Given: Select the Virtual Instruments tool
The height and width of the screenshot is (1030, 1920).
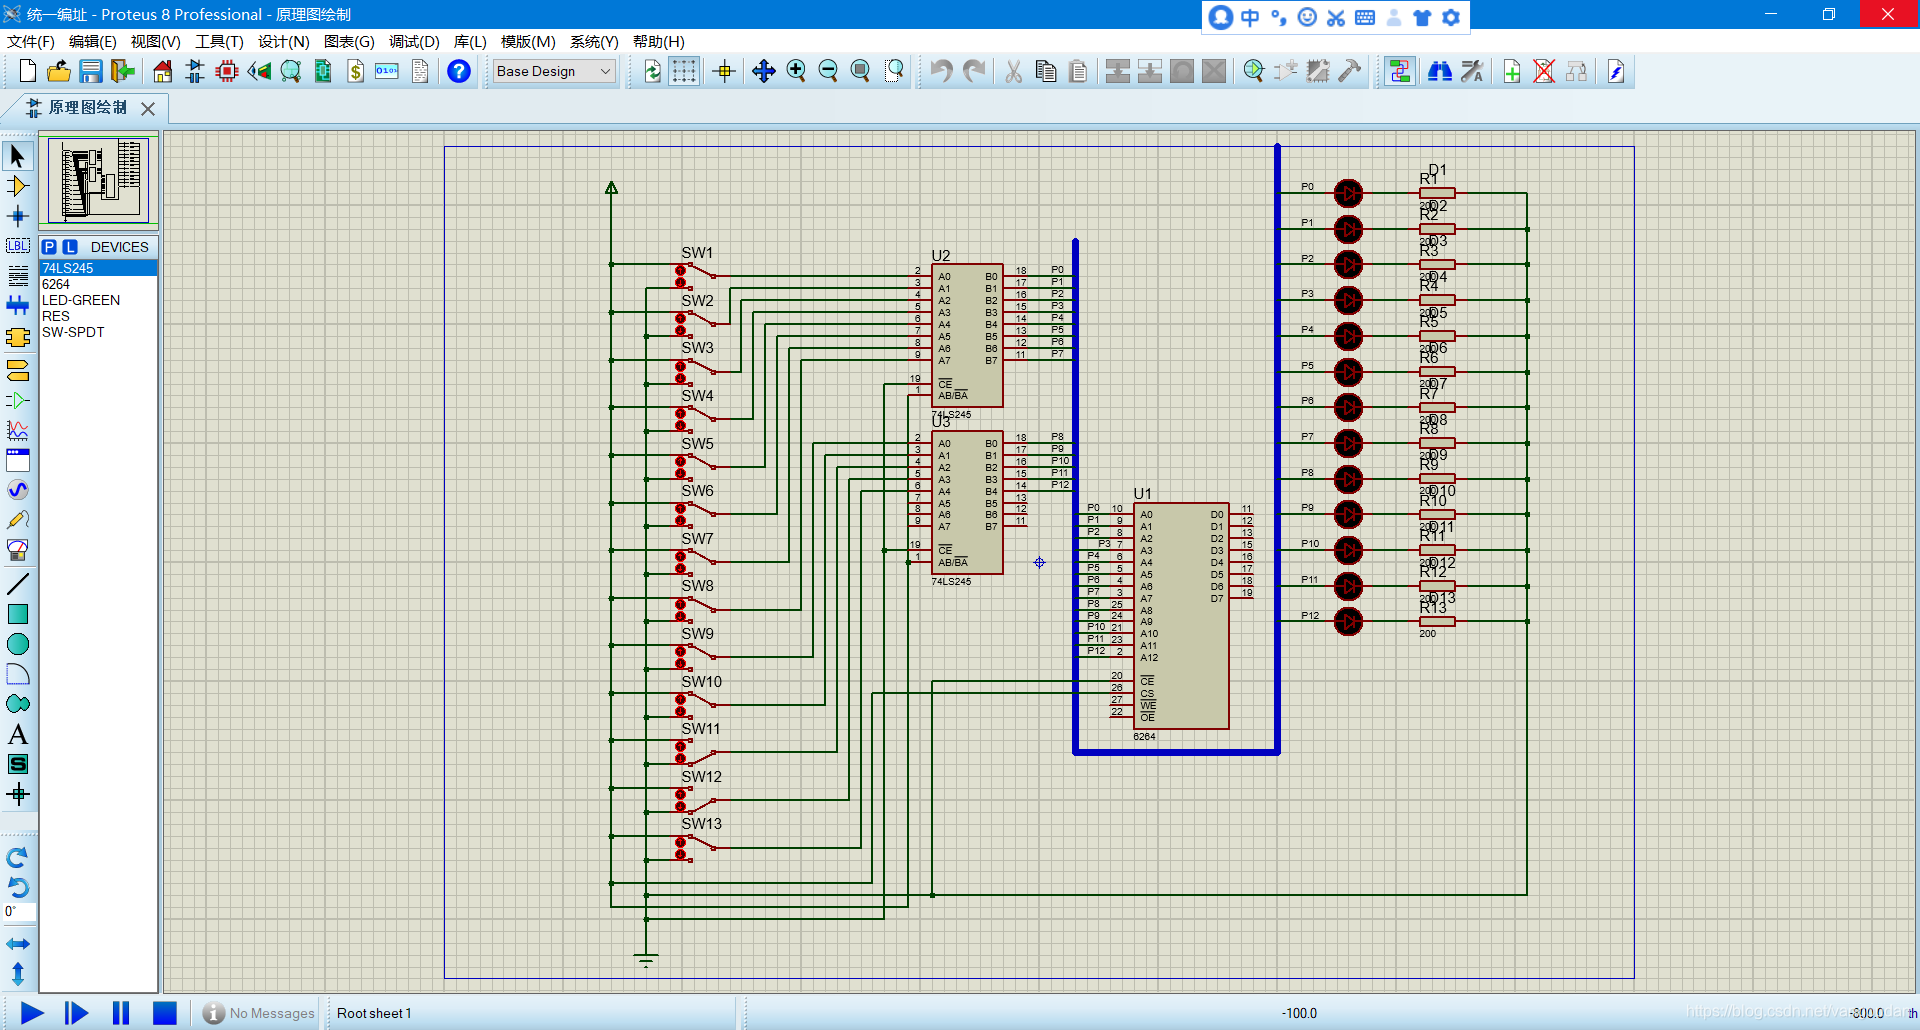Looking at the screenshot, I should click(18, 550).
